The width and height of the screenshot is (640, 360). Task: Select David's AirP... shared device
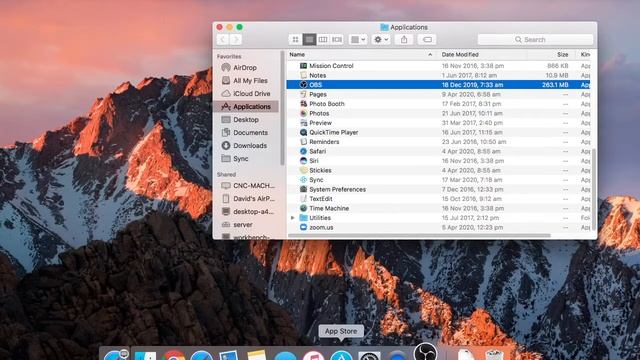253,199
